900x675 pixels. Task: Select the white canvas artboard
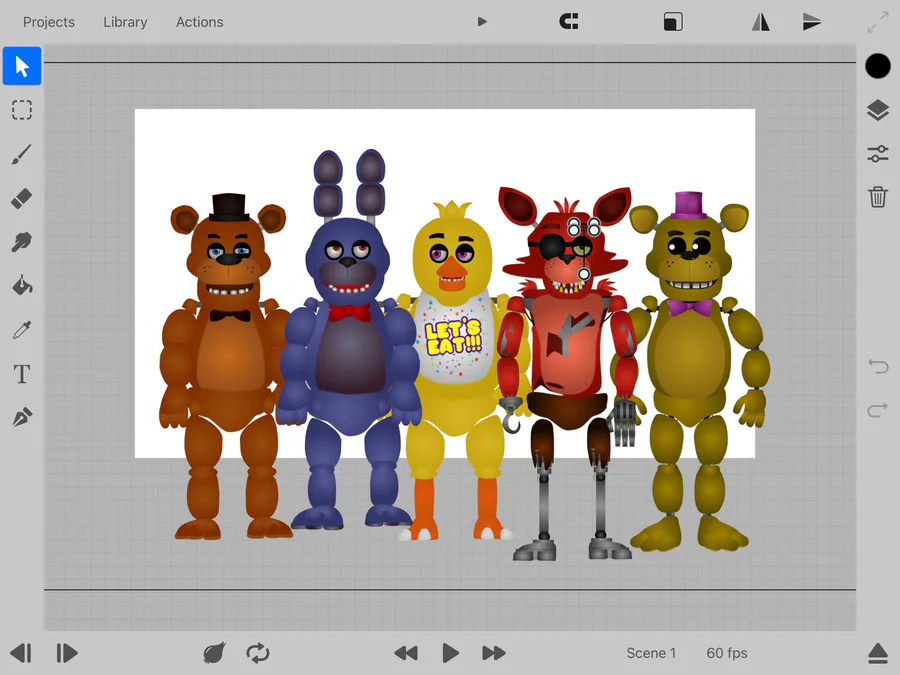pyautogui.click(x=445, y=283)
